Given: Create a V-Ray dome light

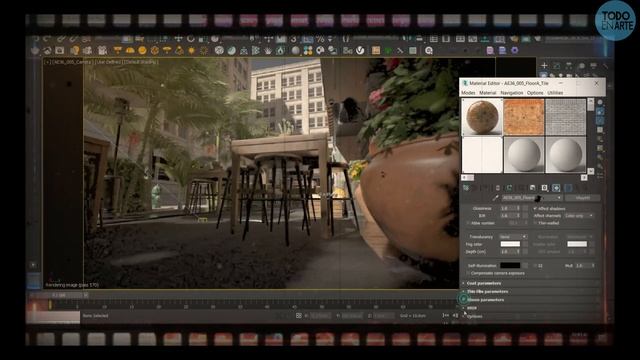Looking at the screenshot, I should (x=130, y=51).
